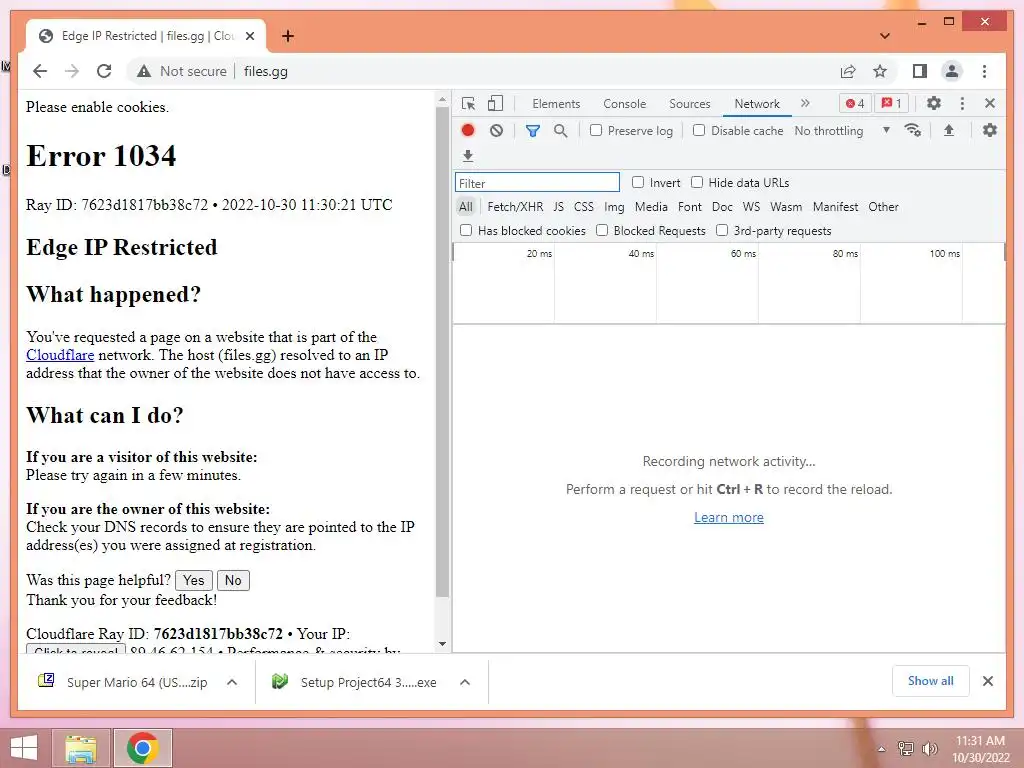
Task: Click the Yes feedback button
Action: click(x=194, y=580)
